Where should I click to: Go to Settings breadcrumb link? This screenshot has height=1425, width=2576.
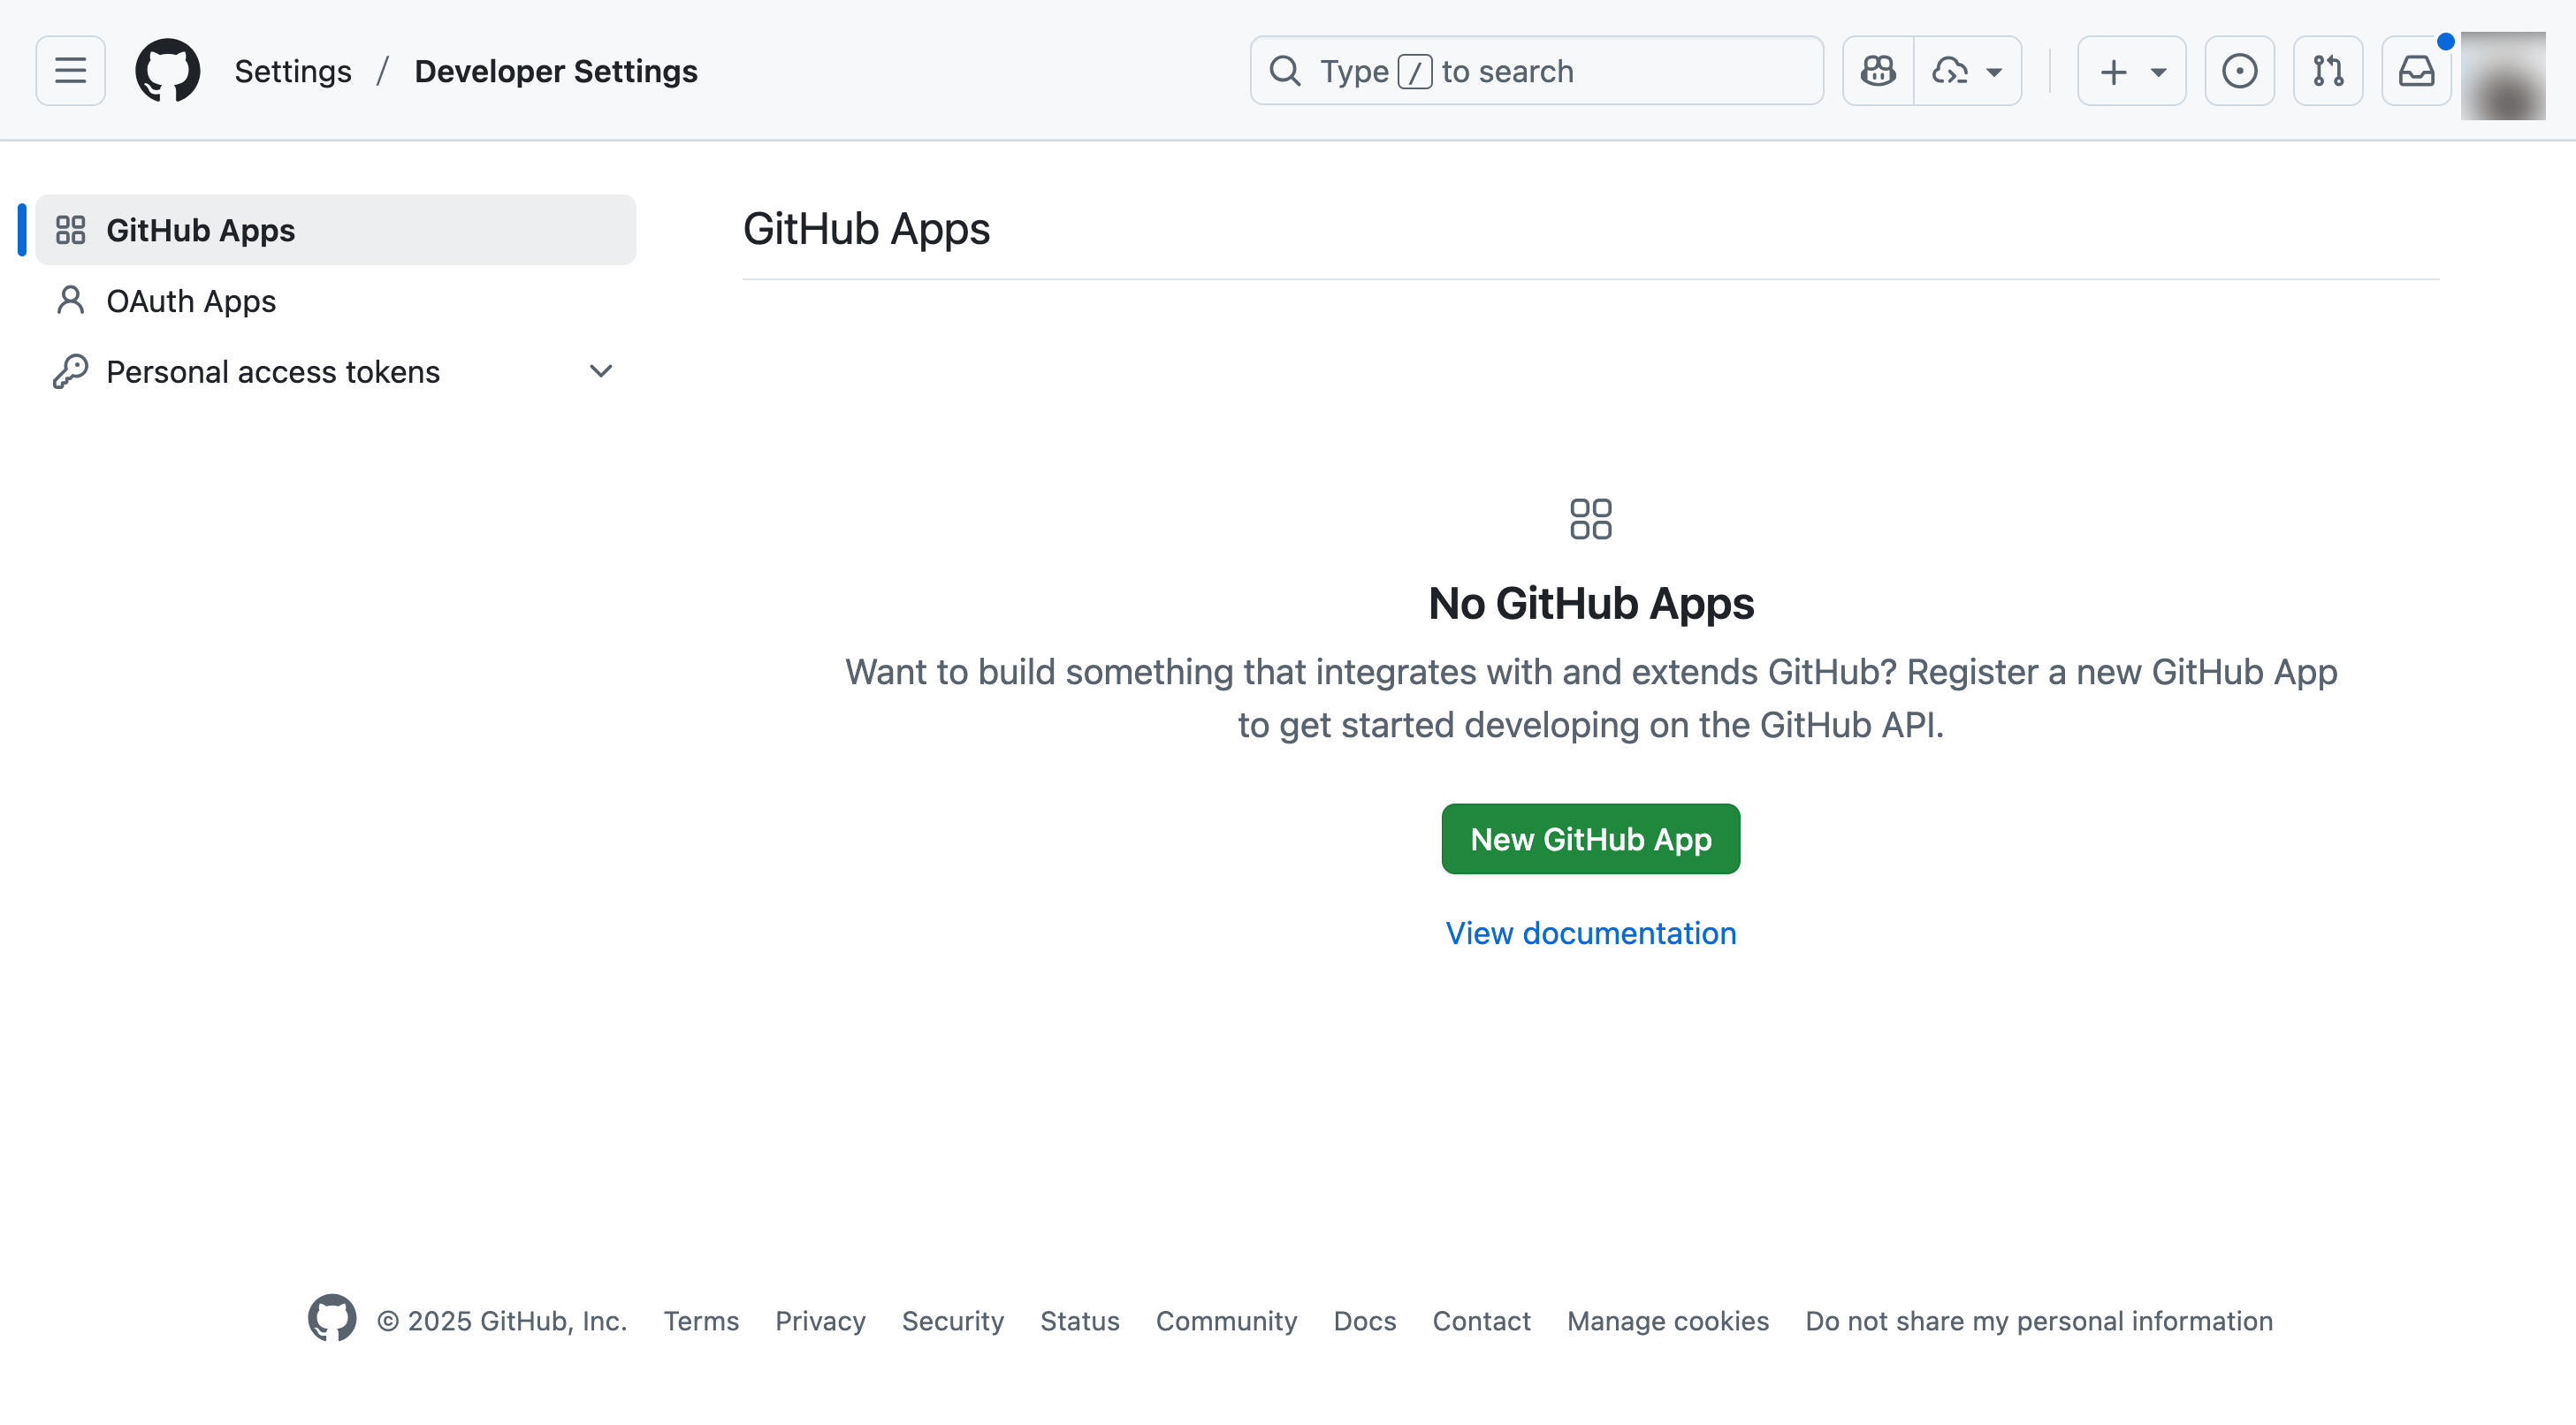click(293, 71)
